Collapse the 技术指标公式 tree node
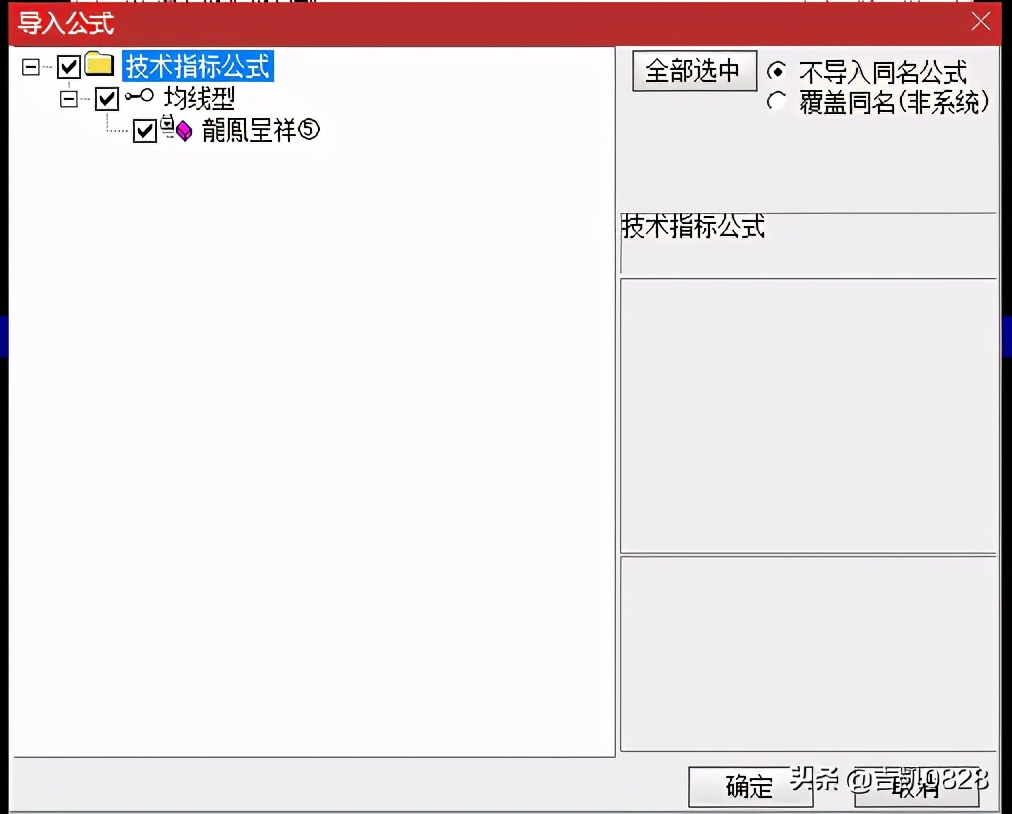1012x814 pixels. (31, 66)
